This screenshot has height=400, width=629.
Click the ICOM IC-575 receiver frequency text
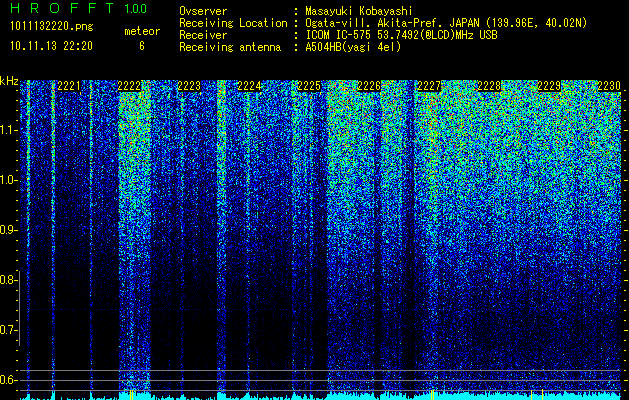[x=401, y=35]
